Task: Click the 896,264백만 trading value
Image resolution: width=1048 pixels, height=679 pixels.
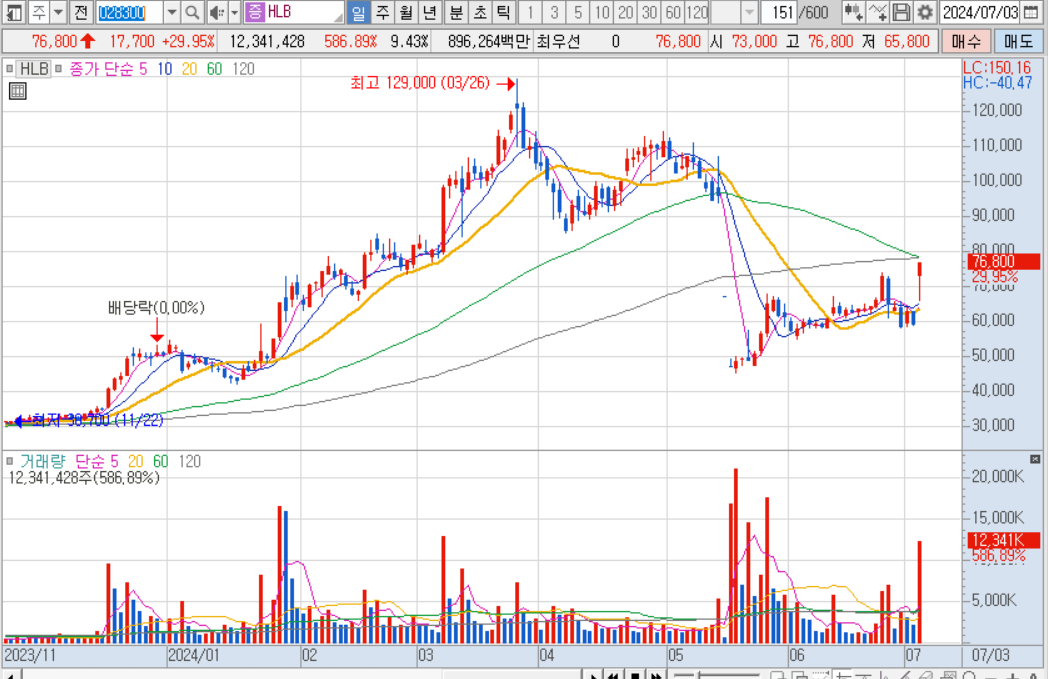Action: (x=489, y=41)
